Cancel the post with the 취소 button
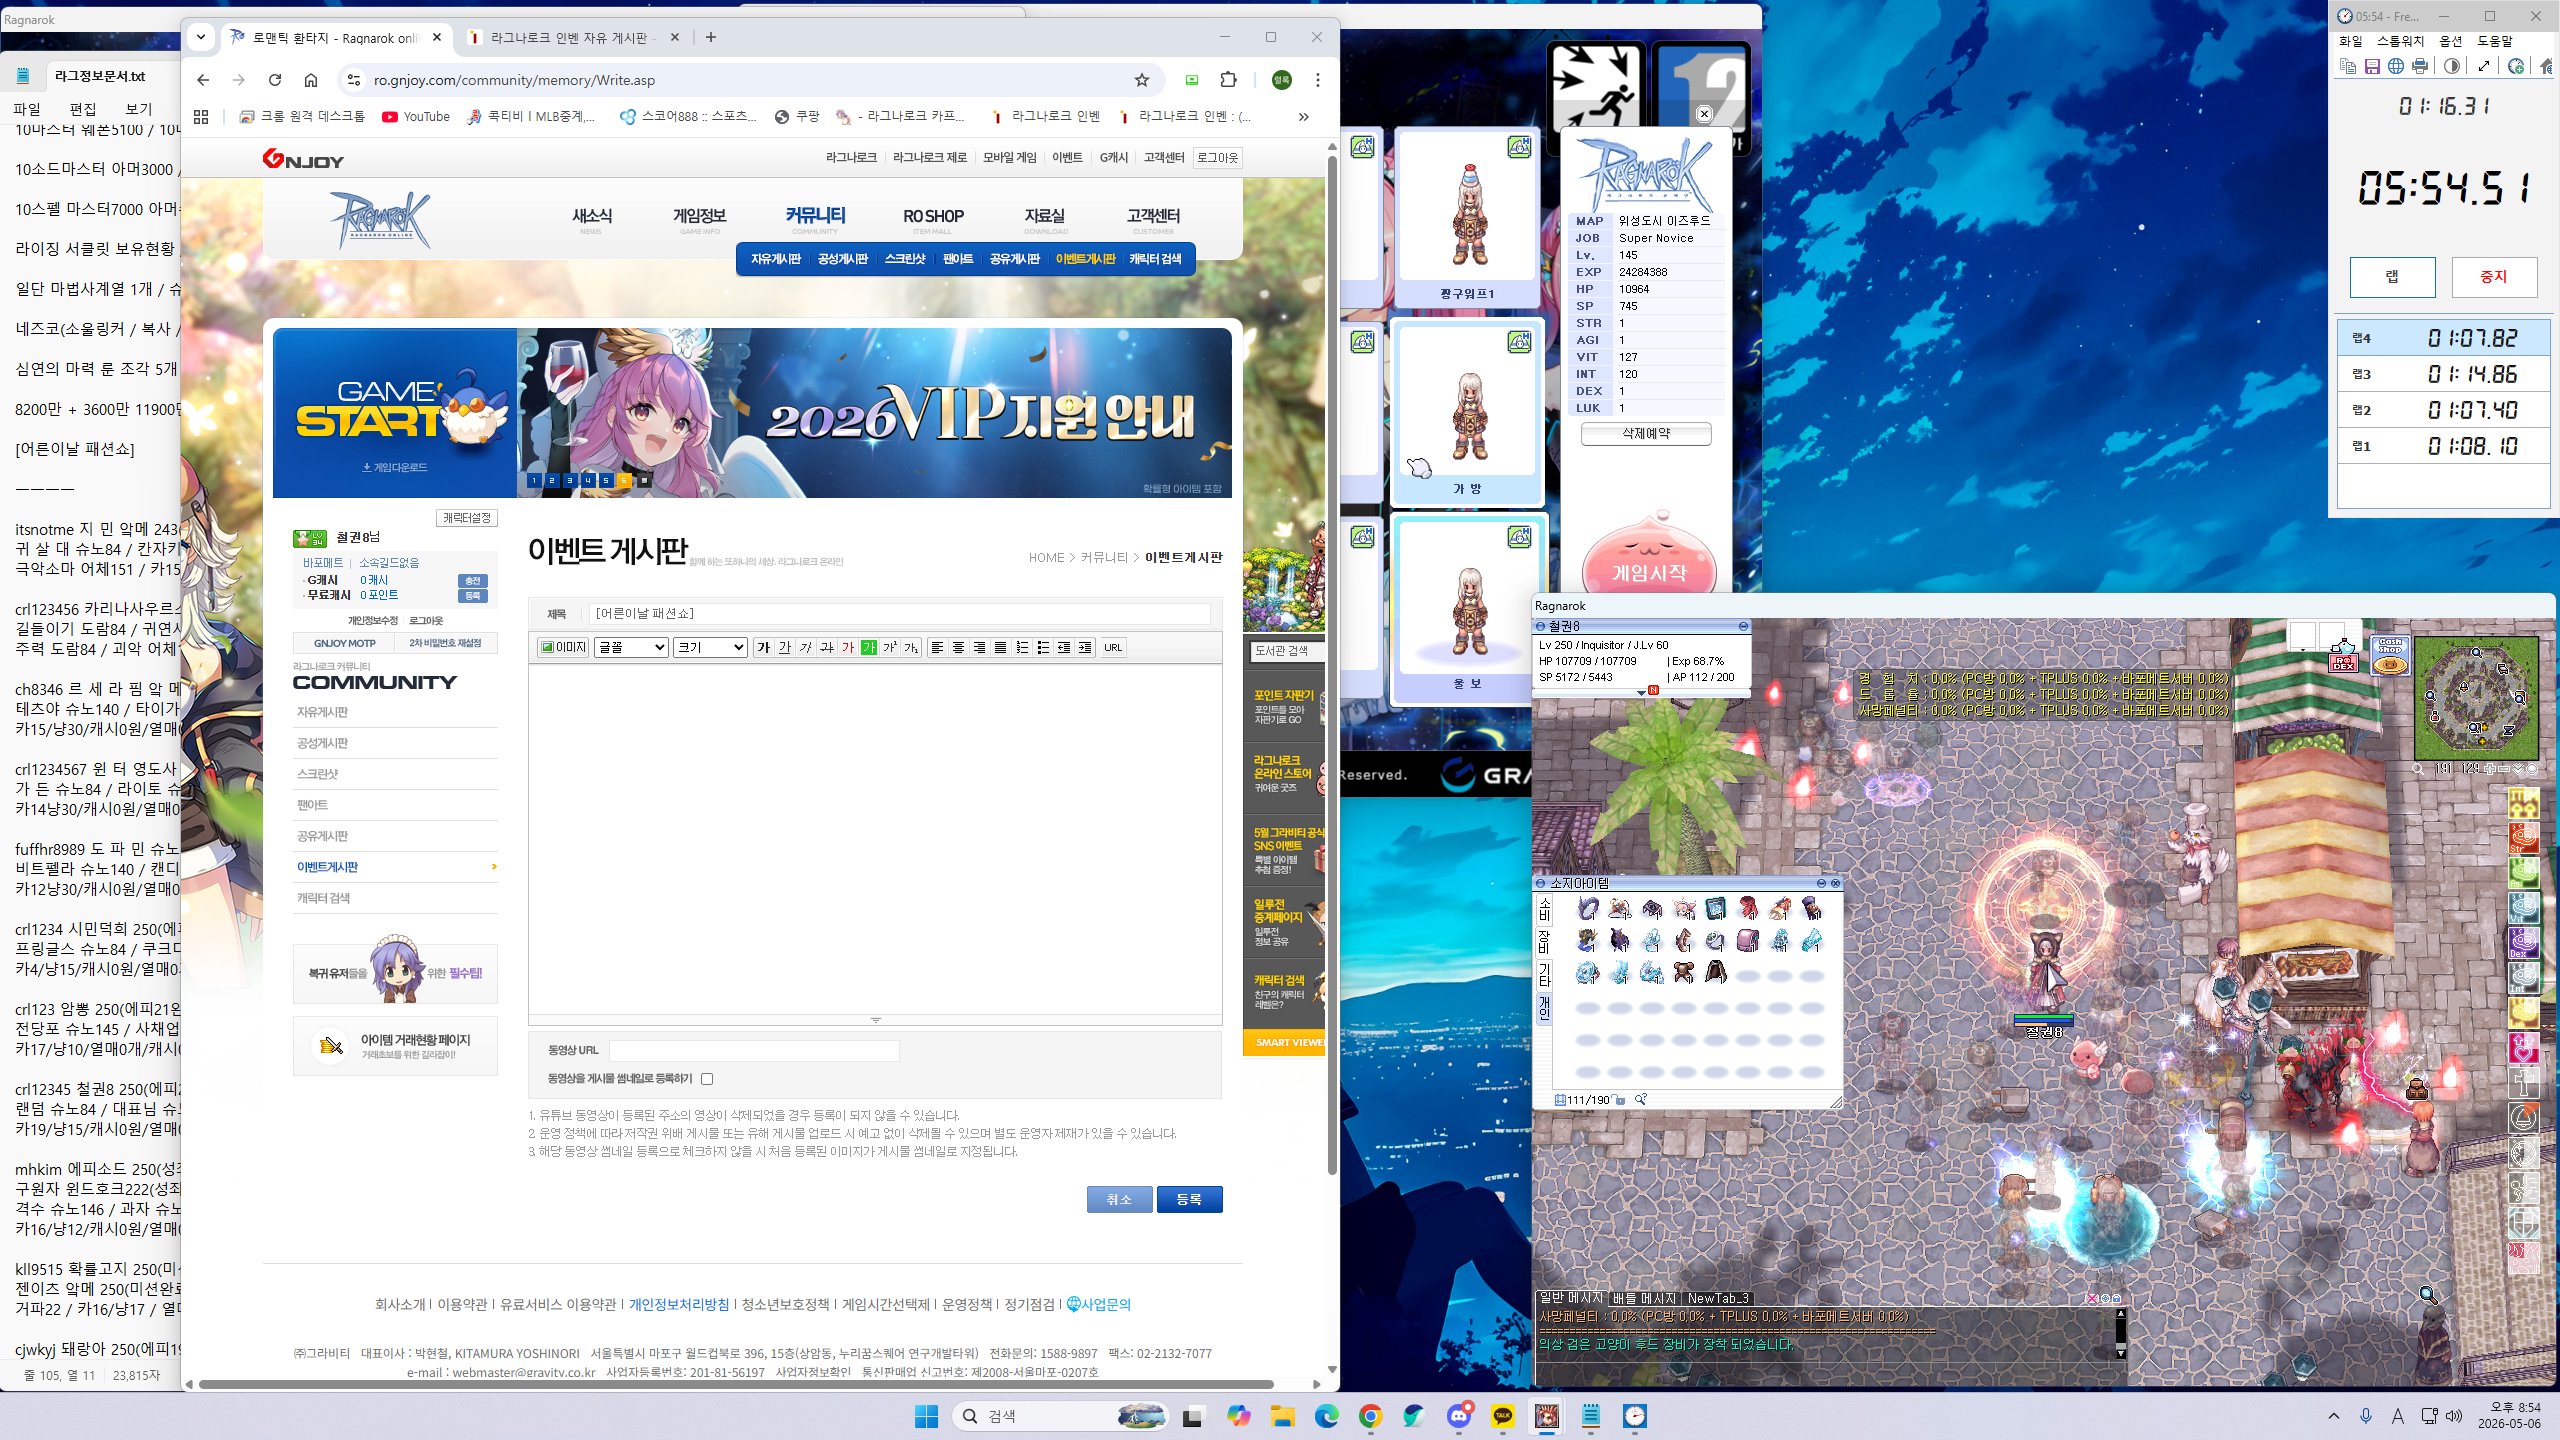The height and width of the screenshot is (1440, 2560). point(1119,1199)
